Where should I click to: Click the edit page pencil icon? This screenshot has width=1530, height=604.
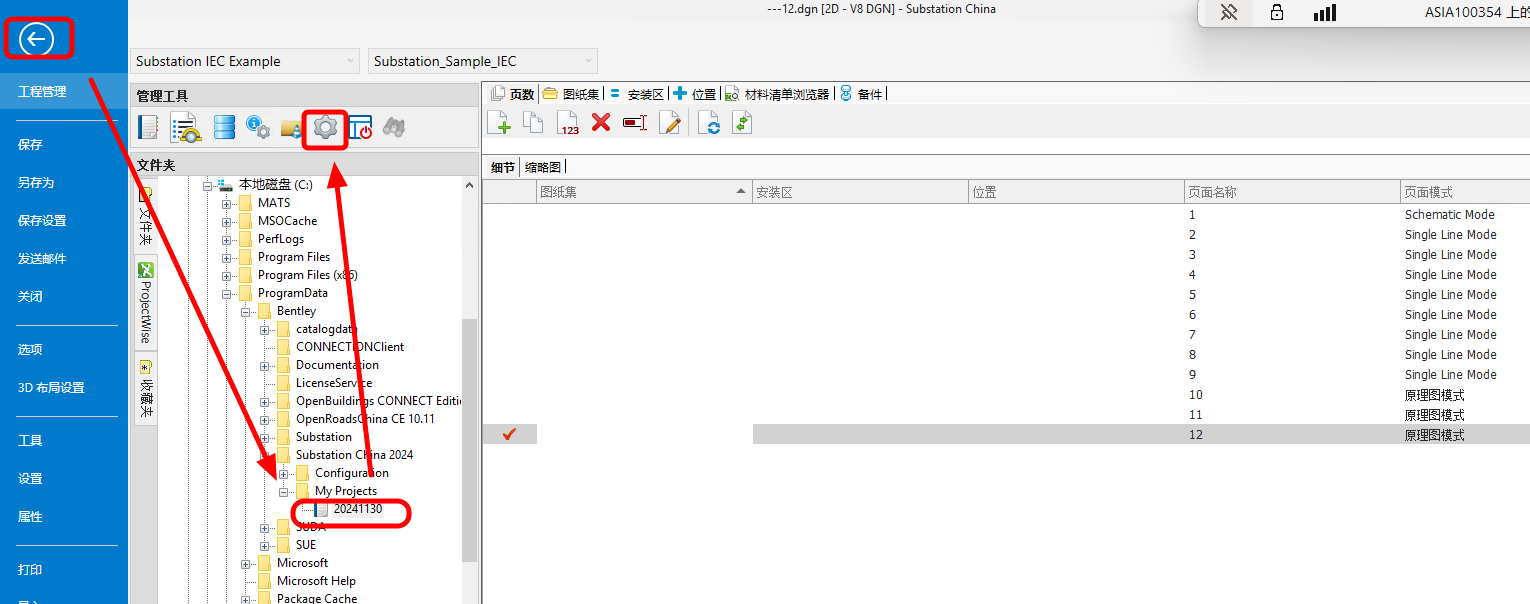click(x=670, y=123)
